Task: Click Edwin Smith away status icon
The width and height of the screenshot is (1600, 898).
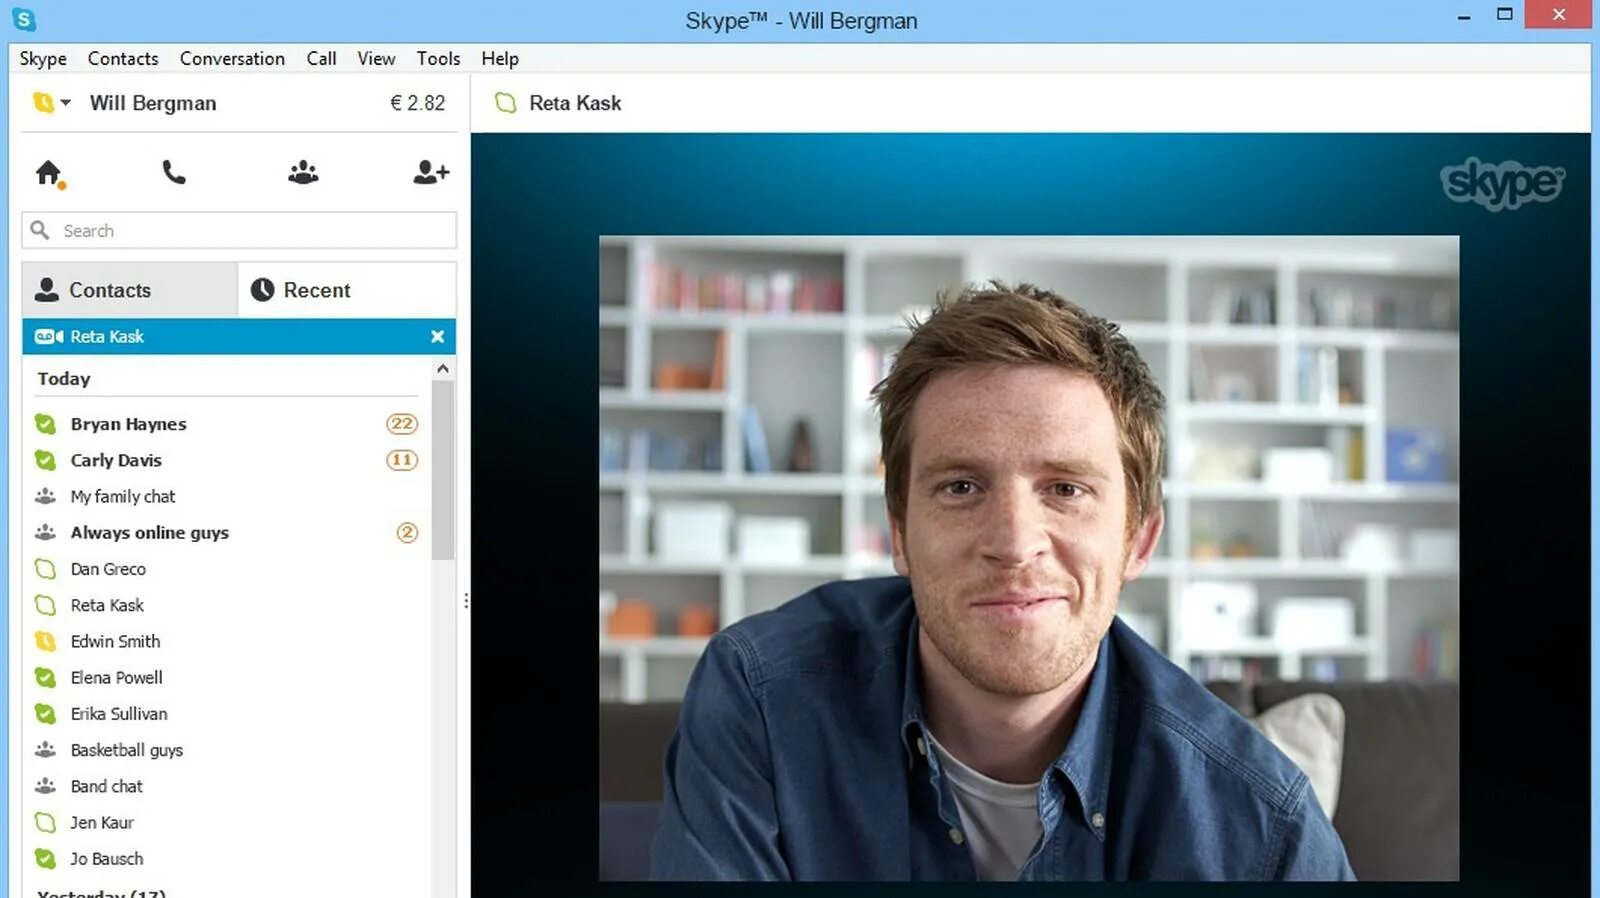Action: pyautogui.click(x=45, y=641)
